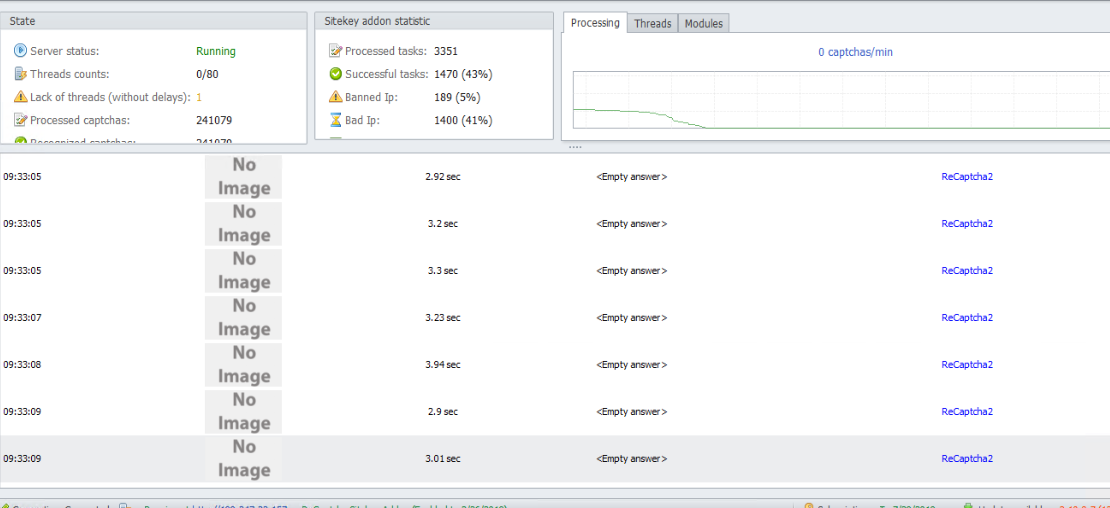Click Empty answer in the 3.01 sec row
This screenshot has width=1110, height=508.
[632, 458]
